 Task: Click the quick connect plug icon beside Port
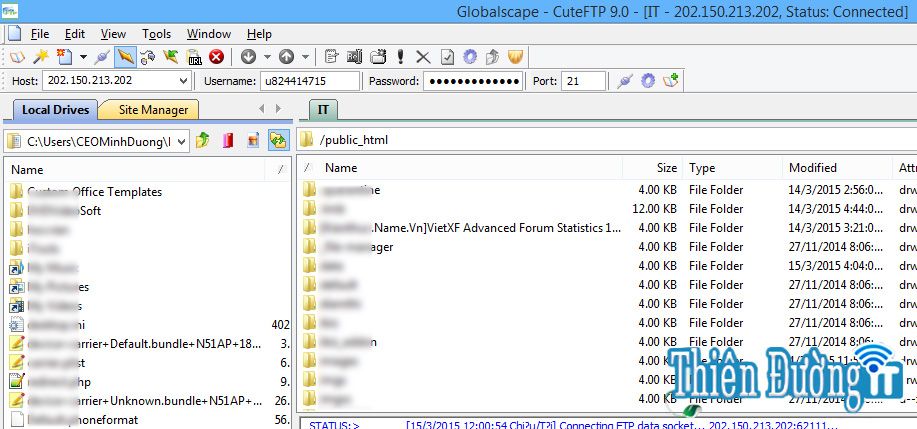coord(625,81)
